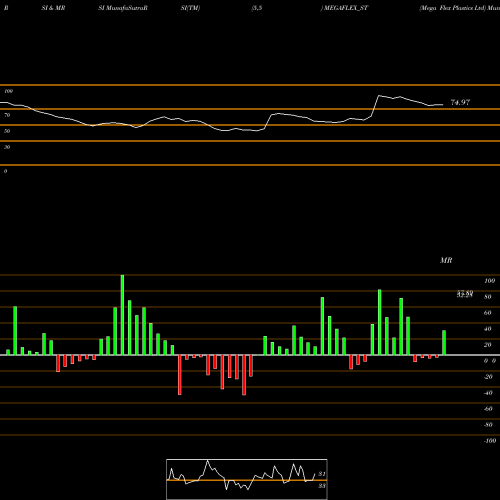500x500 pixels.
Task: Click the '-80' label on MR axis
Action: coord(488,425)
